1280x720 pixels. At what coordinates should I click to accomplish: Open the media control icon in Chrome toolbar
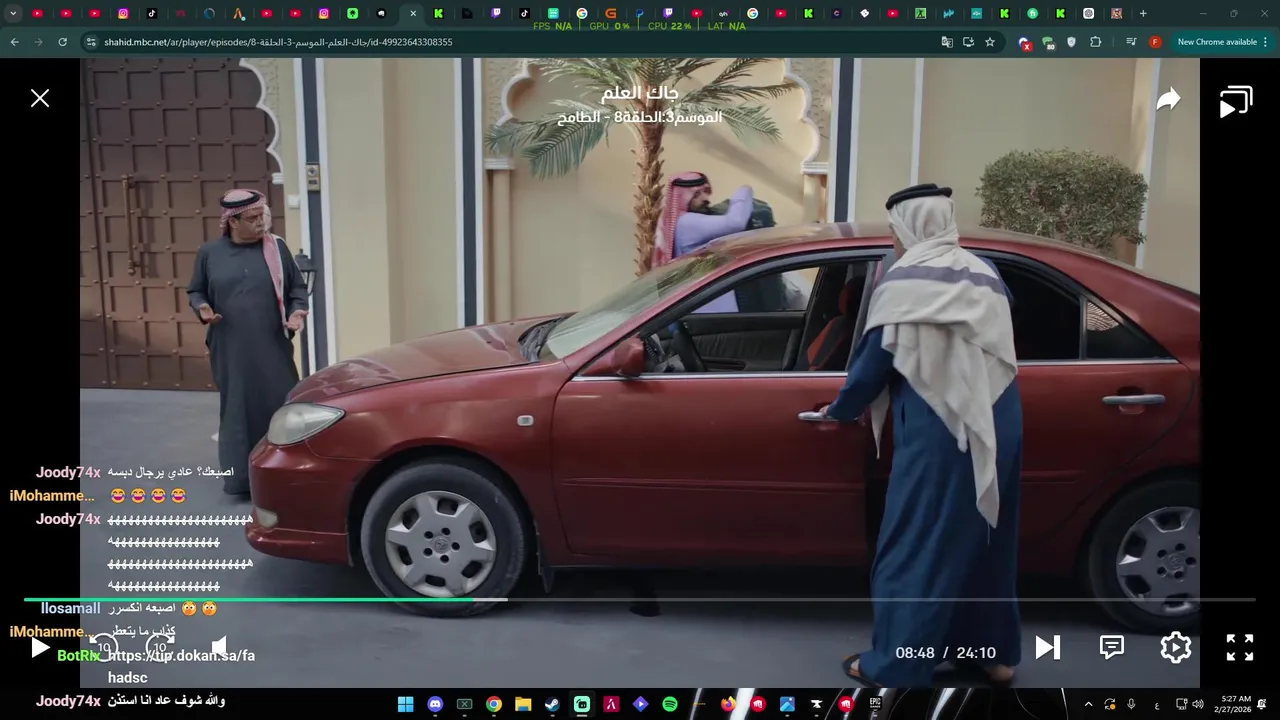[x=1131, y=42]
